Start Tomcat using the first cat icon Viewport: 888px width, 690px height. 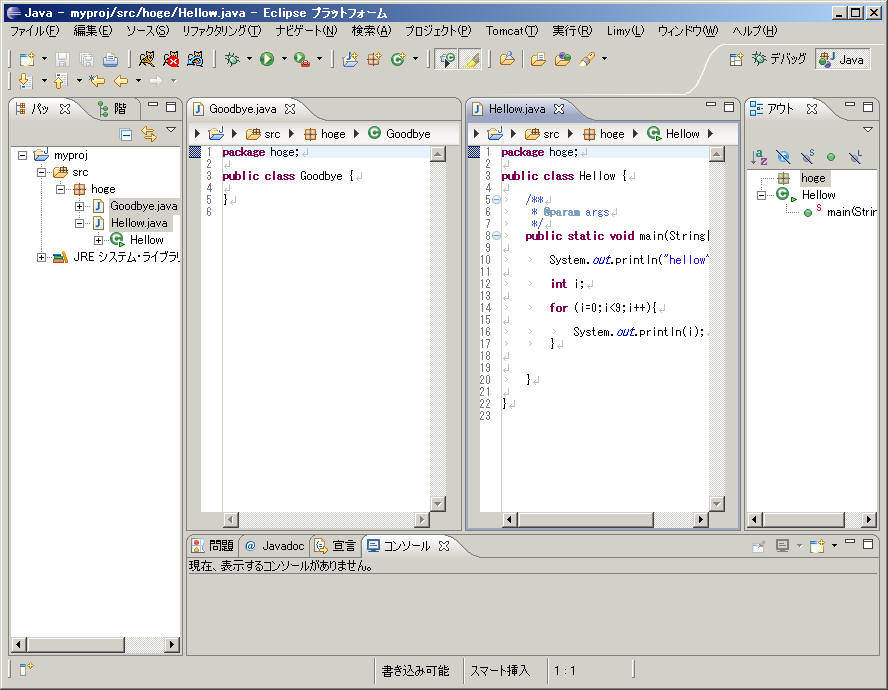click(147, 60)
